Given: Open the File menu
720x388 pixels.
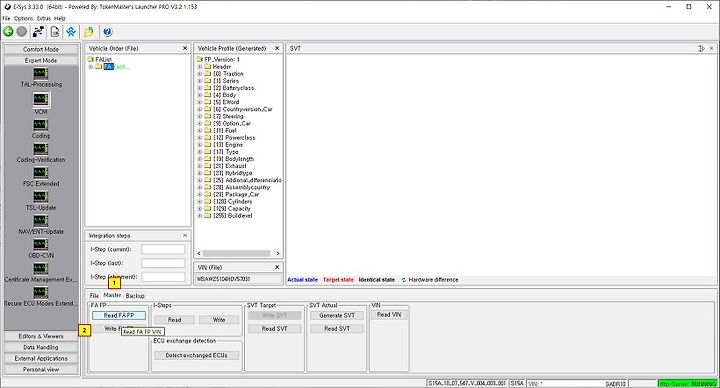Looking at the screenshot, I should pyautogui.click(x=6, y=18).
